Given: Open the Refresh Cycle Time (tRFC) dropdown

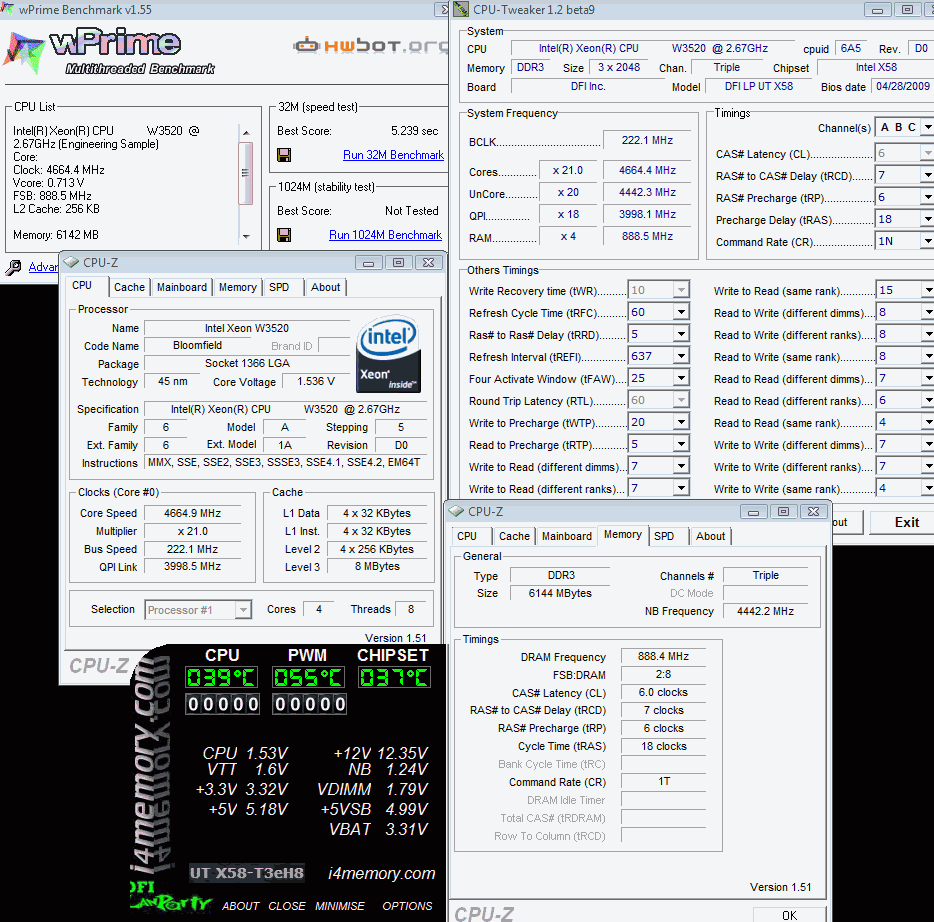Looking at the screenshot, I should pos(682,312).
